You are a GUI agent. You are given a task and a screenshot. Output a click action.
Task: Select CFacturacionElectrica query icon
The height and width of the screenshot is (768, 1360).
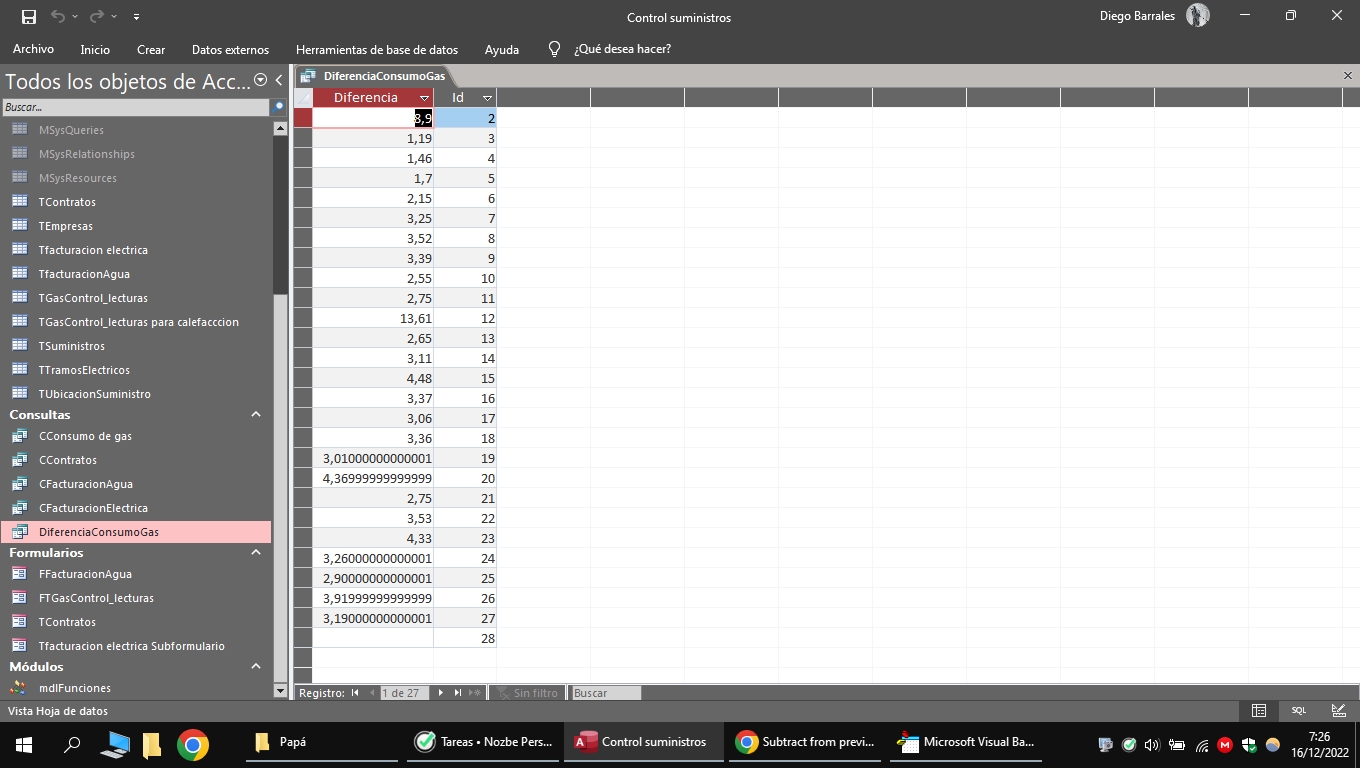19,507
